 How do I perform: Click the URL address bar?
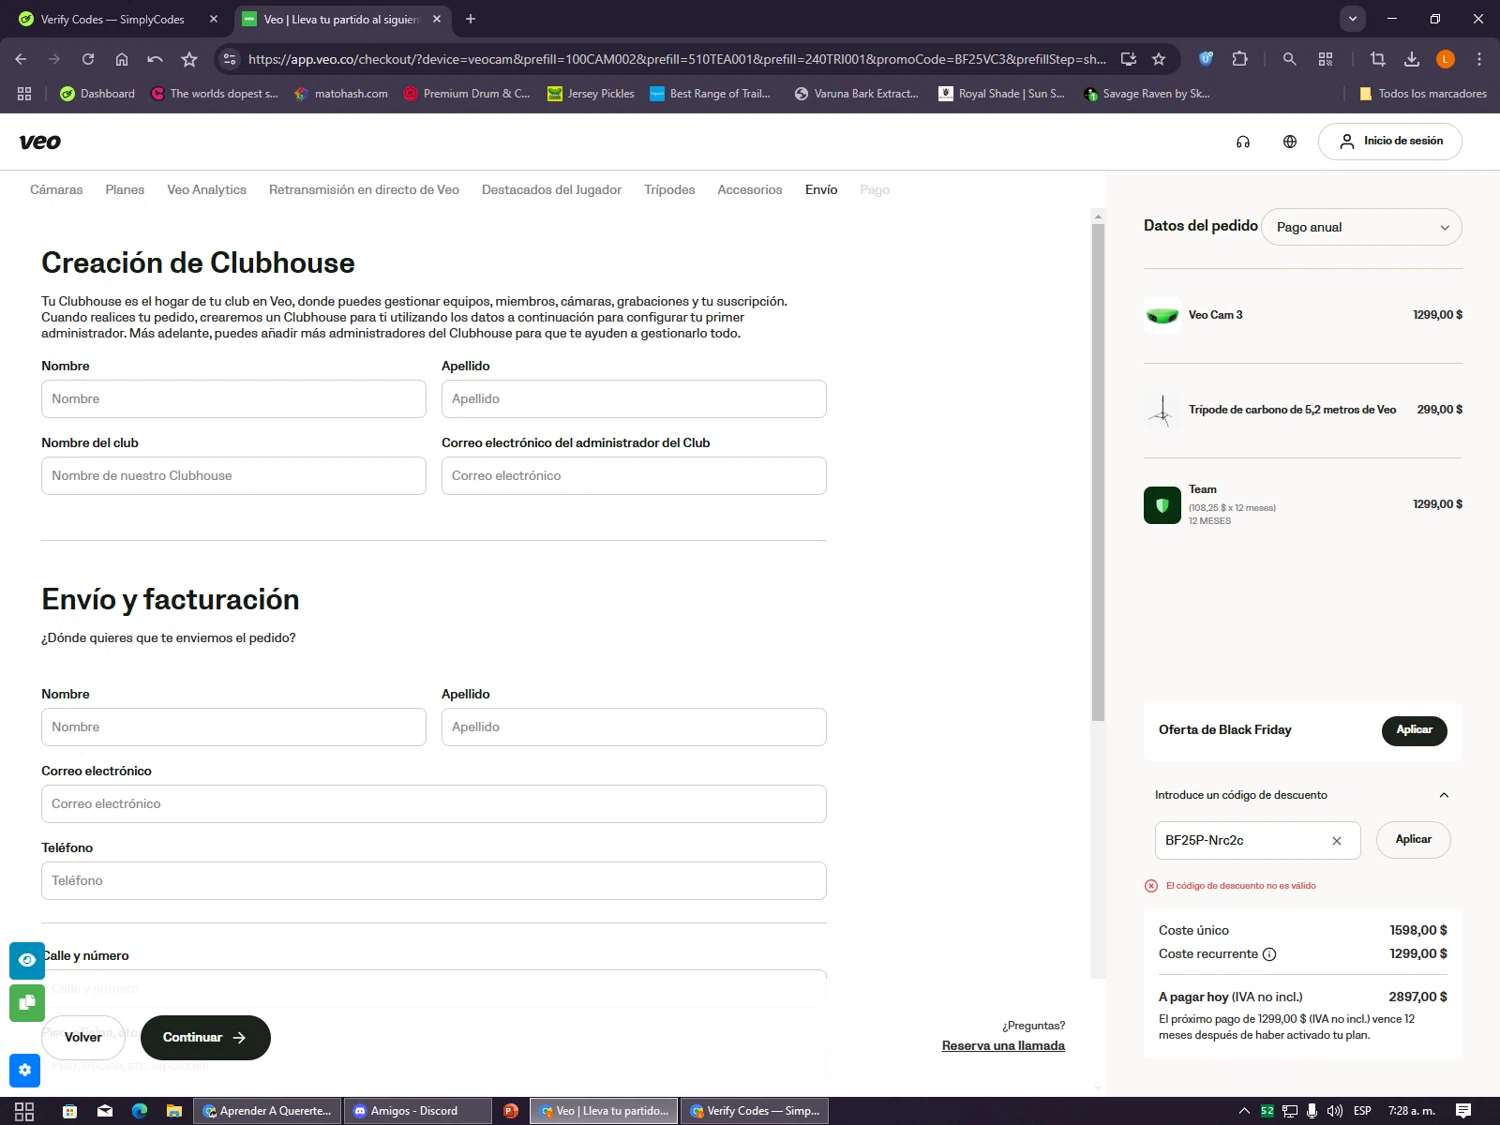click(x=676, y=59)
